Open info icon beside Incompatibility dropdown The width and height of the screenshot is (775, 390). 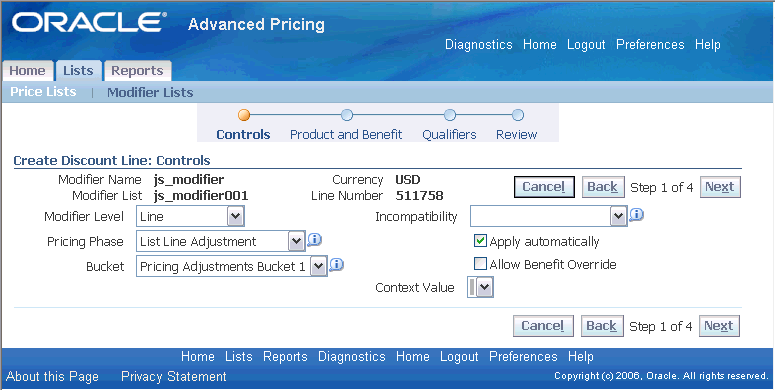coord(636,215)
